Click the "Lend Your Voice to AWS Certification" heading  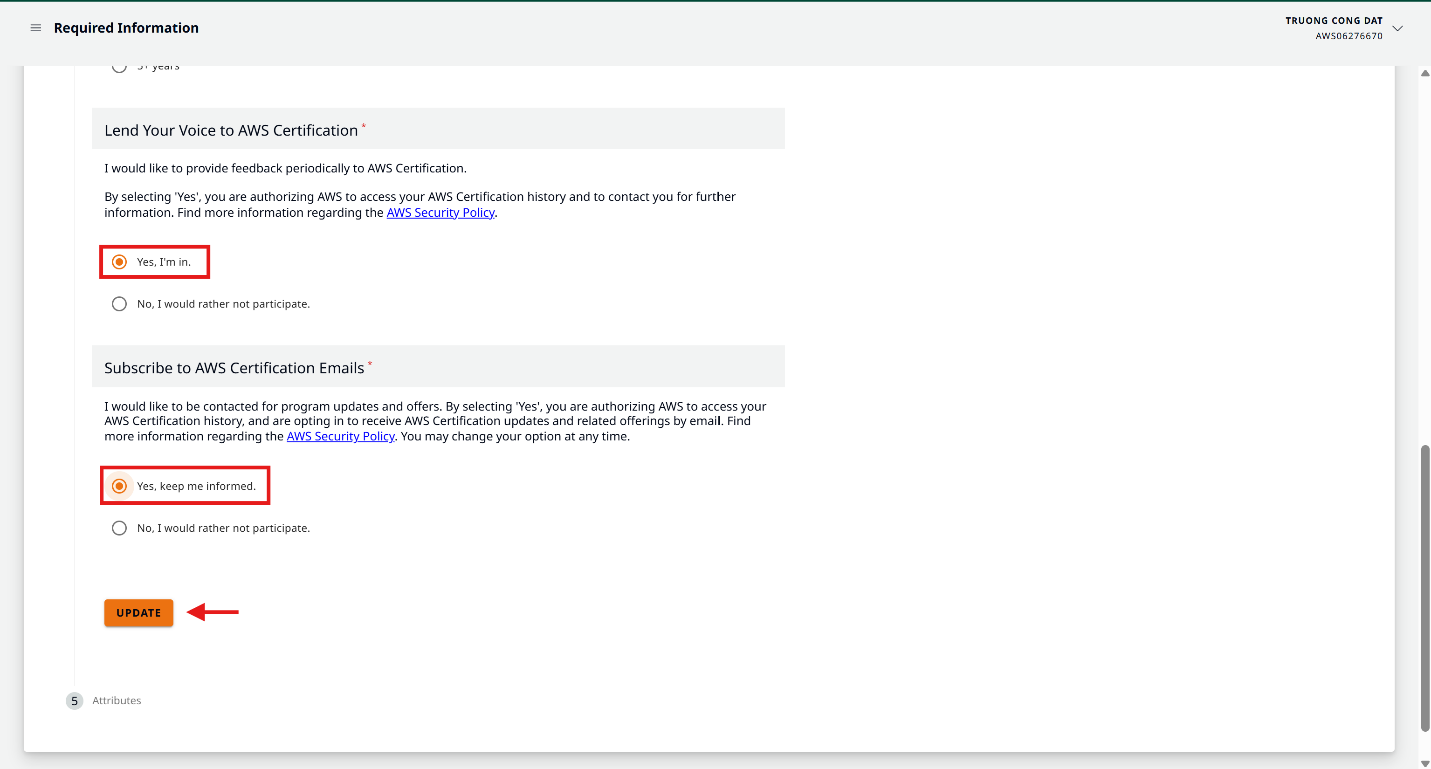point(231,131)
